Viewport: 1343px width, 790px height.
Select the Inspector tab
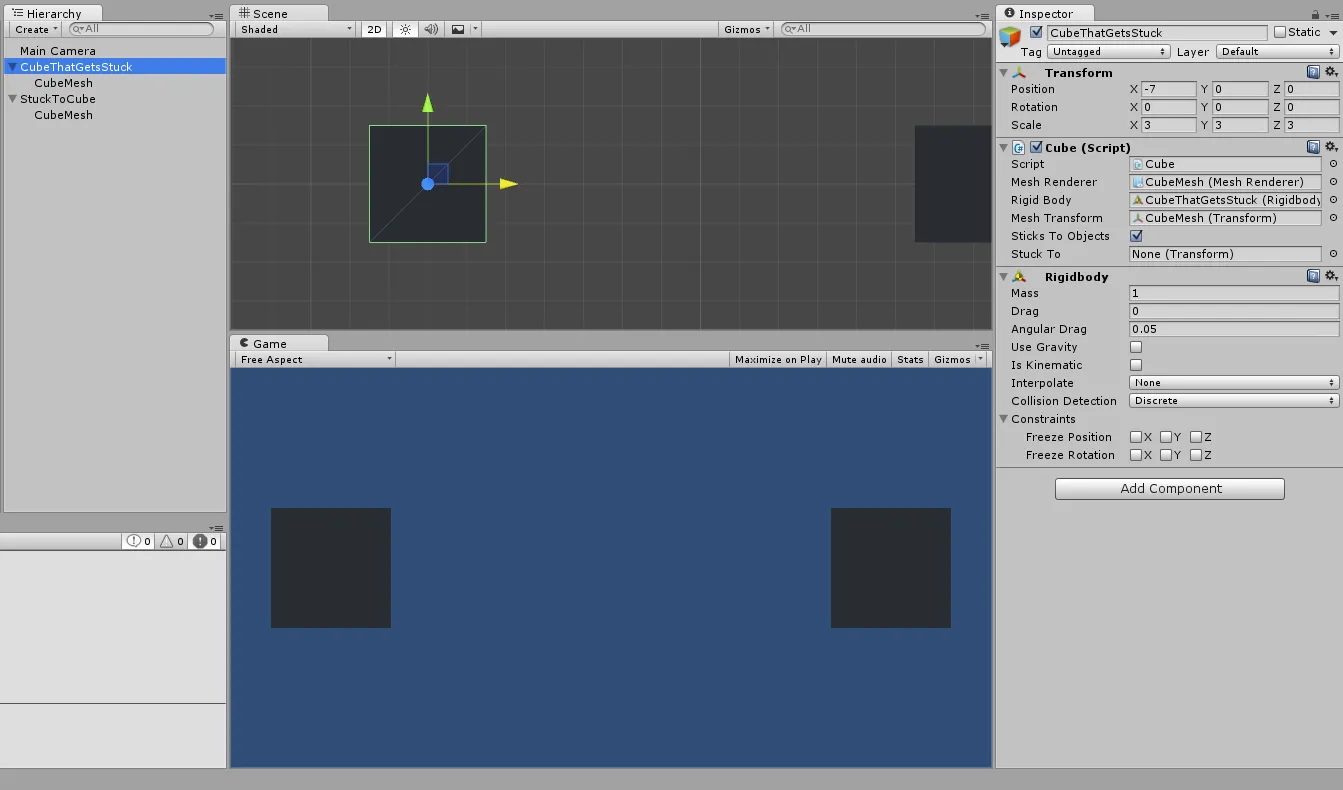[x=1044, y=14]
